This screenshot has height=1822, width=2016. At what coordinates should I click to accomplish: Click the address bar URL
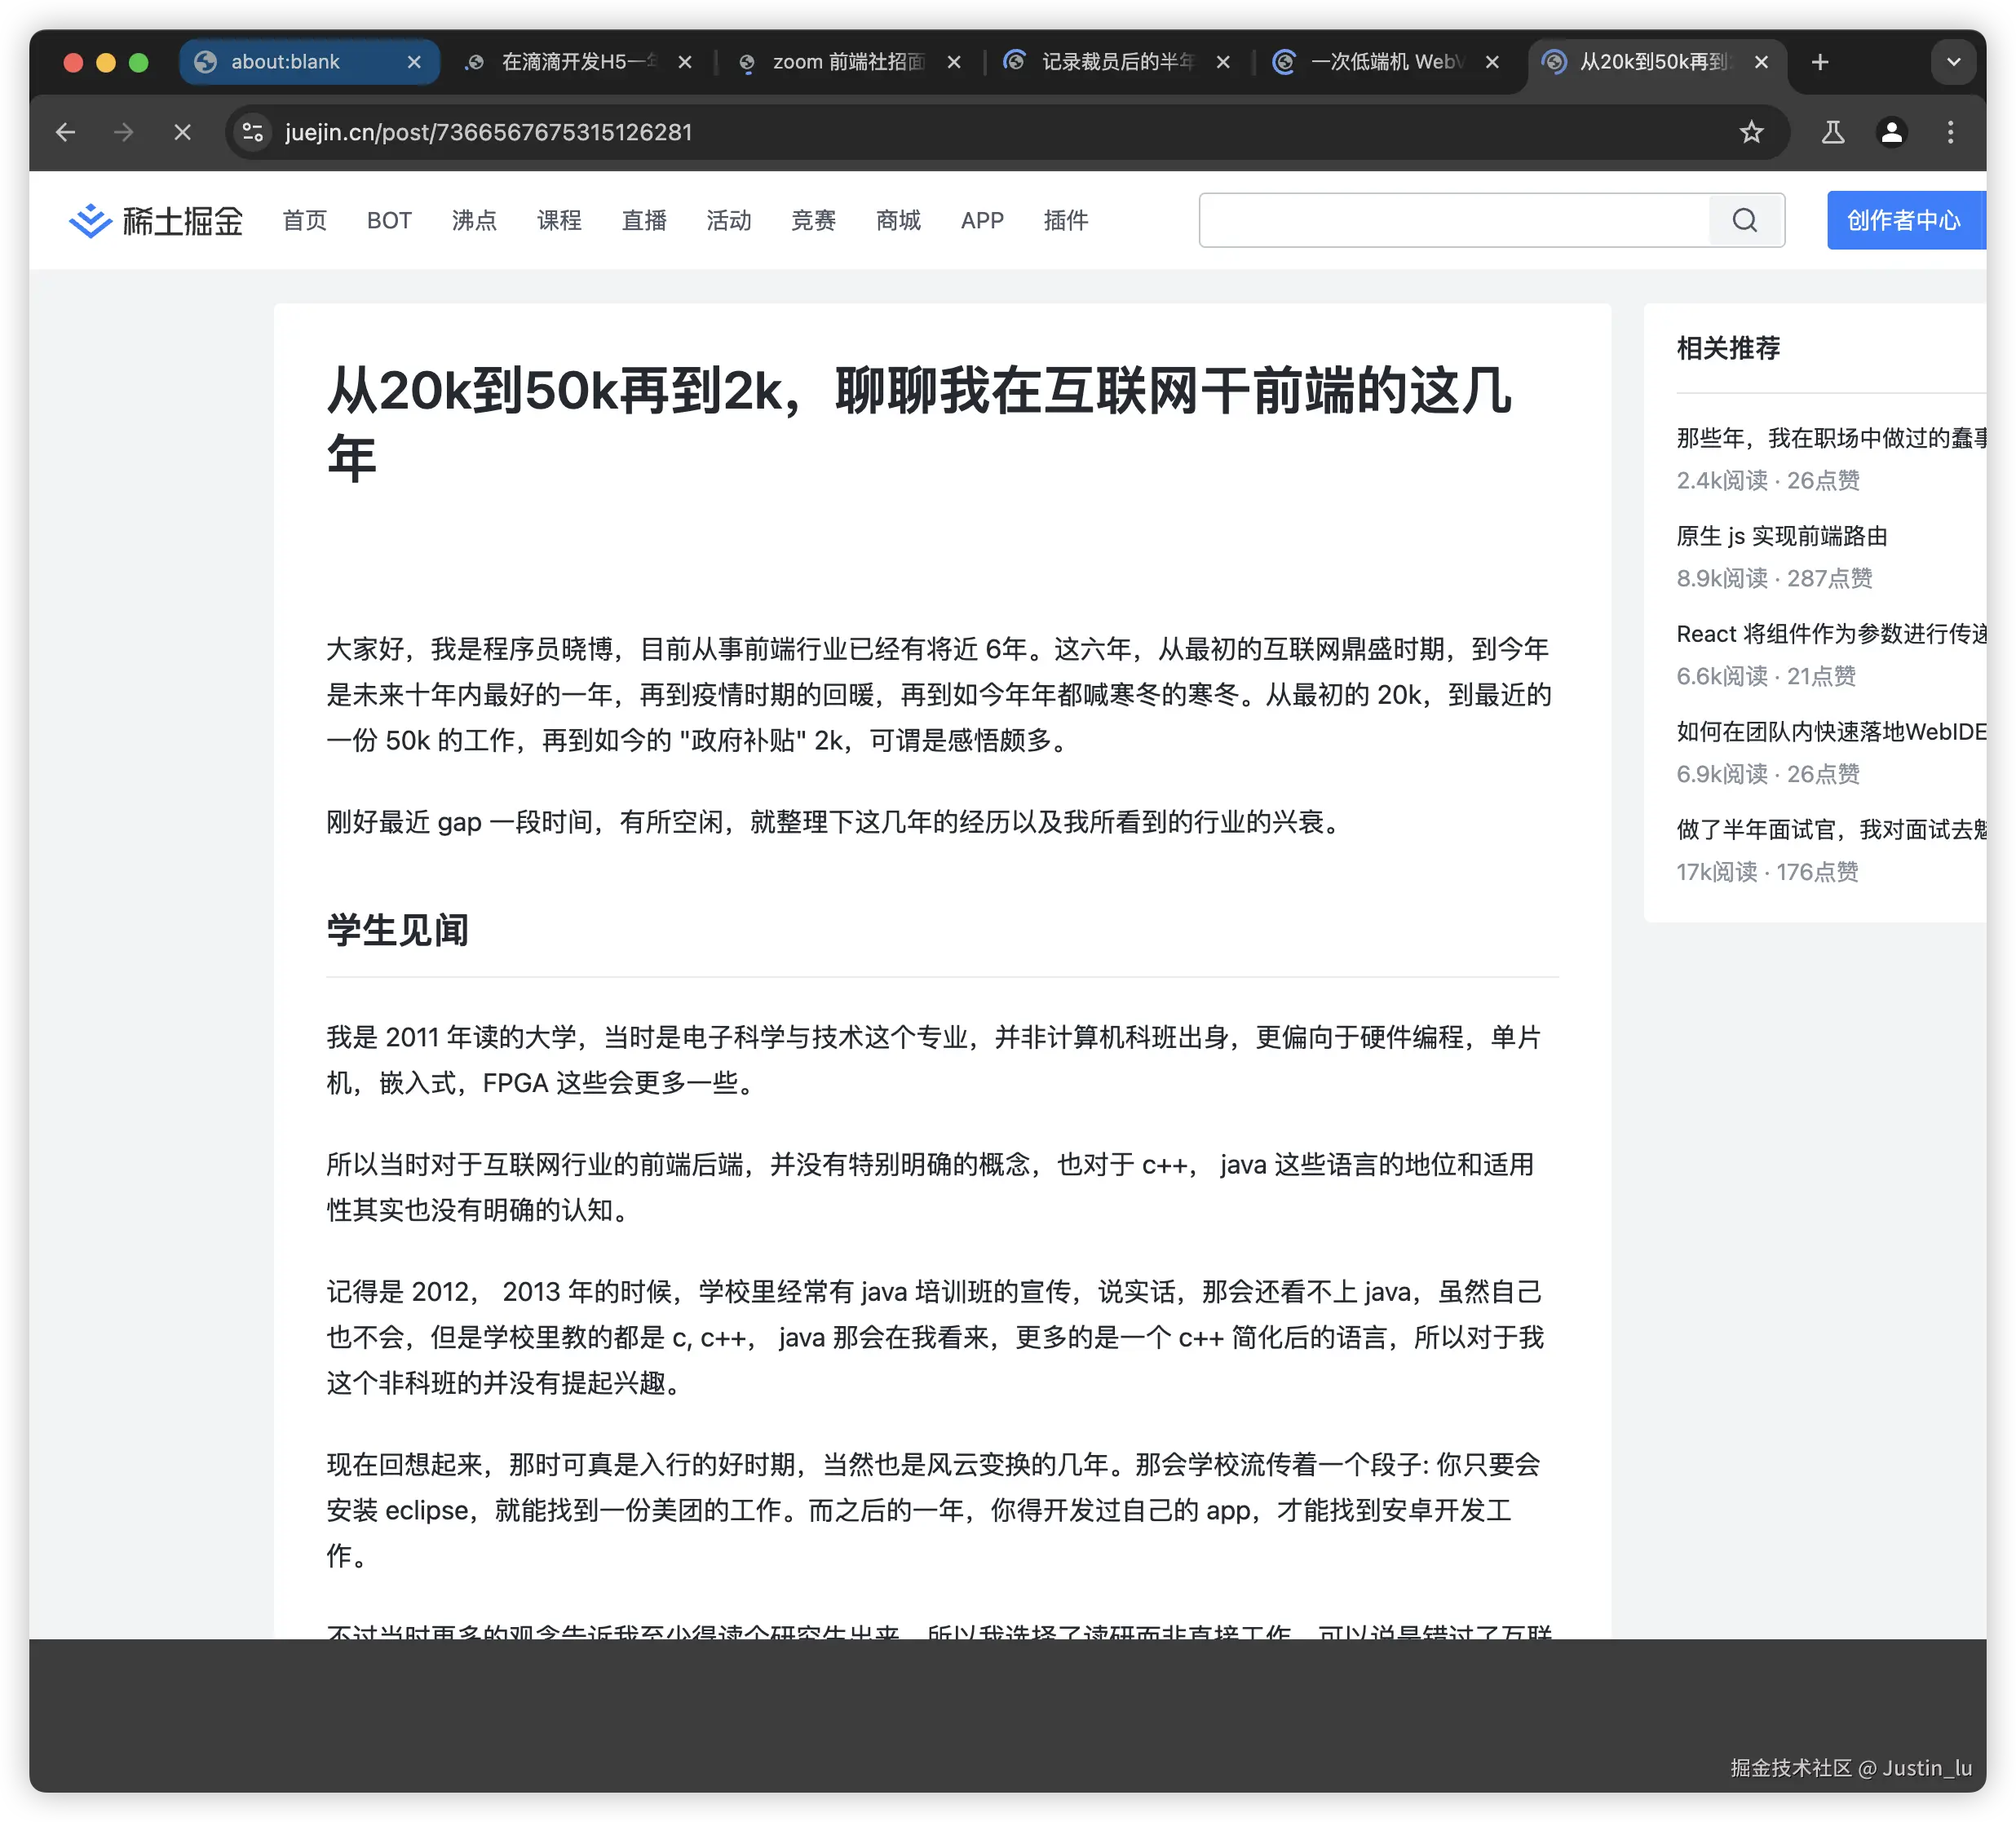click(x=488, y=132)
